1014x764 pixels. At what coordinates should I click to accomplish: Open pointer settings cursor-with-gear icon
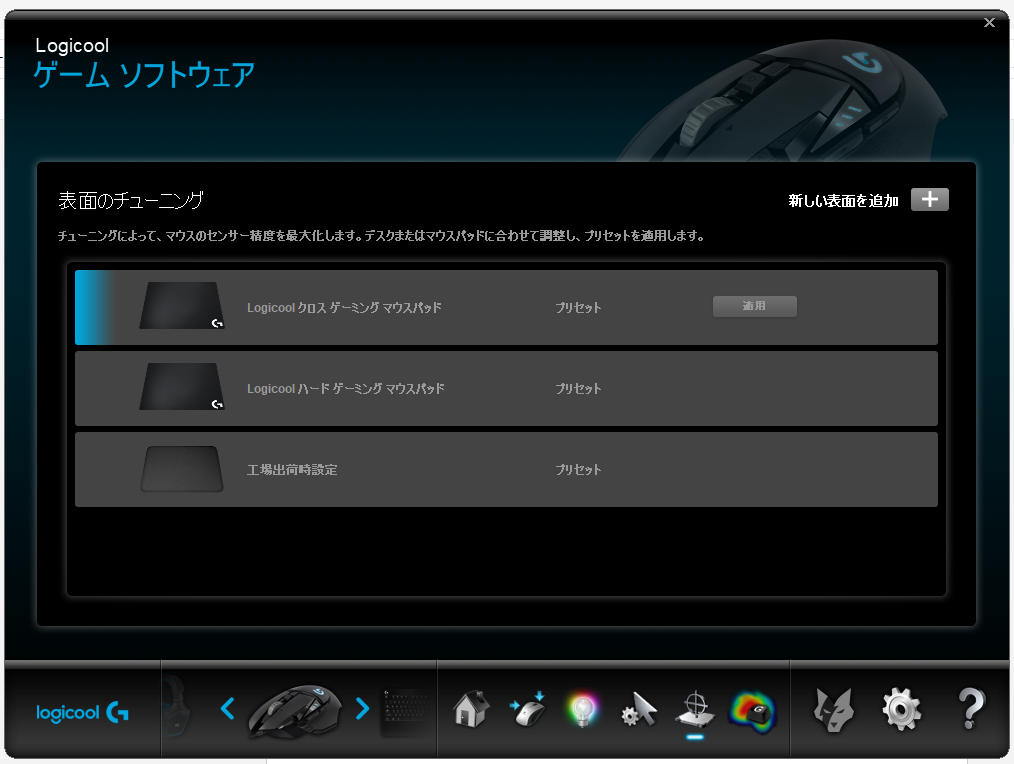coord(639,710)
